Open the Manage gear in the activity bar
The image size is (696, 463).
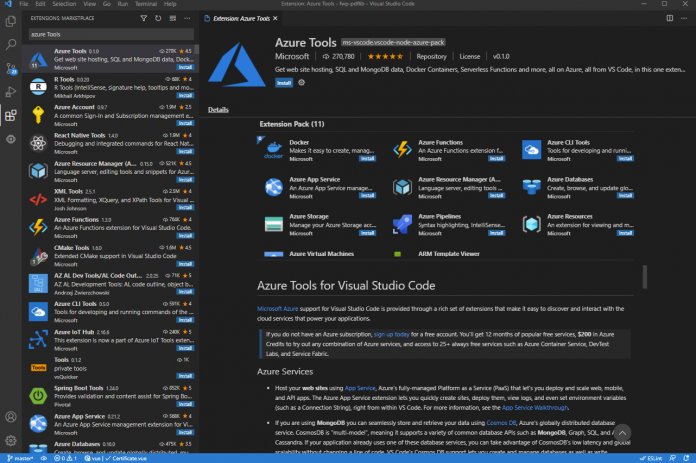(x=11, y=440)
